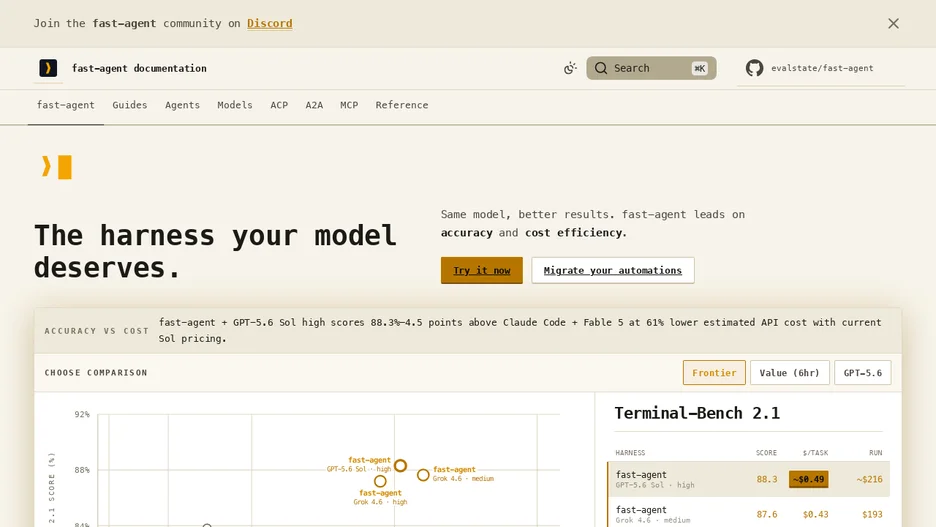This screenshot has width=936, height=527.
Task: Open the Discord link in the banner
Action: [270, 23]
